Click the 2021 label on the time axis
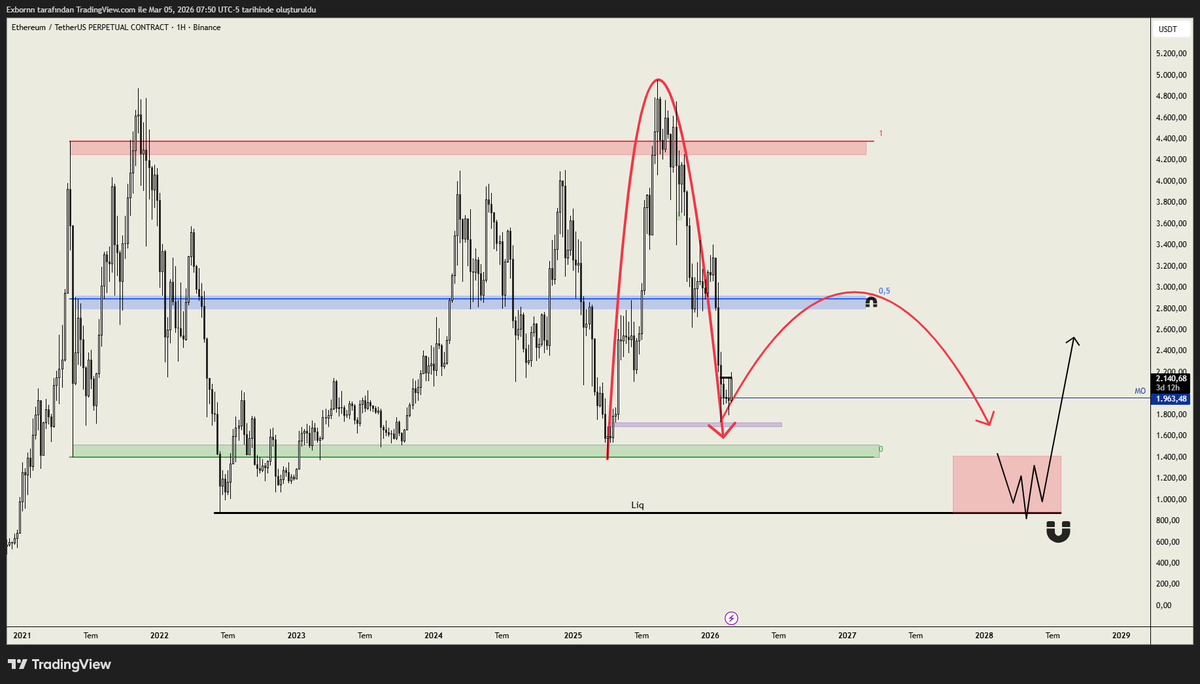Image resolution: width=1200 pixels, height=684 pixels. (x=21, y=635)
